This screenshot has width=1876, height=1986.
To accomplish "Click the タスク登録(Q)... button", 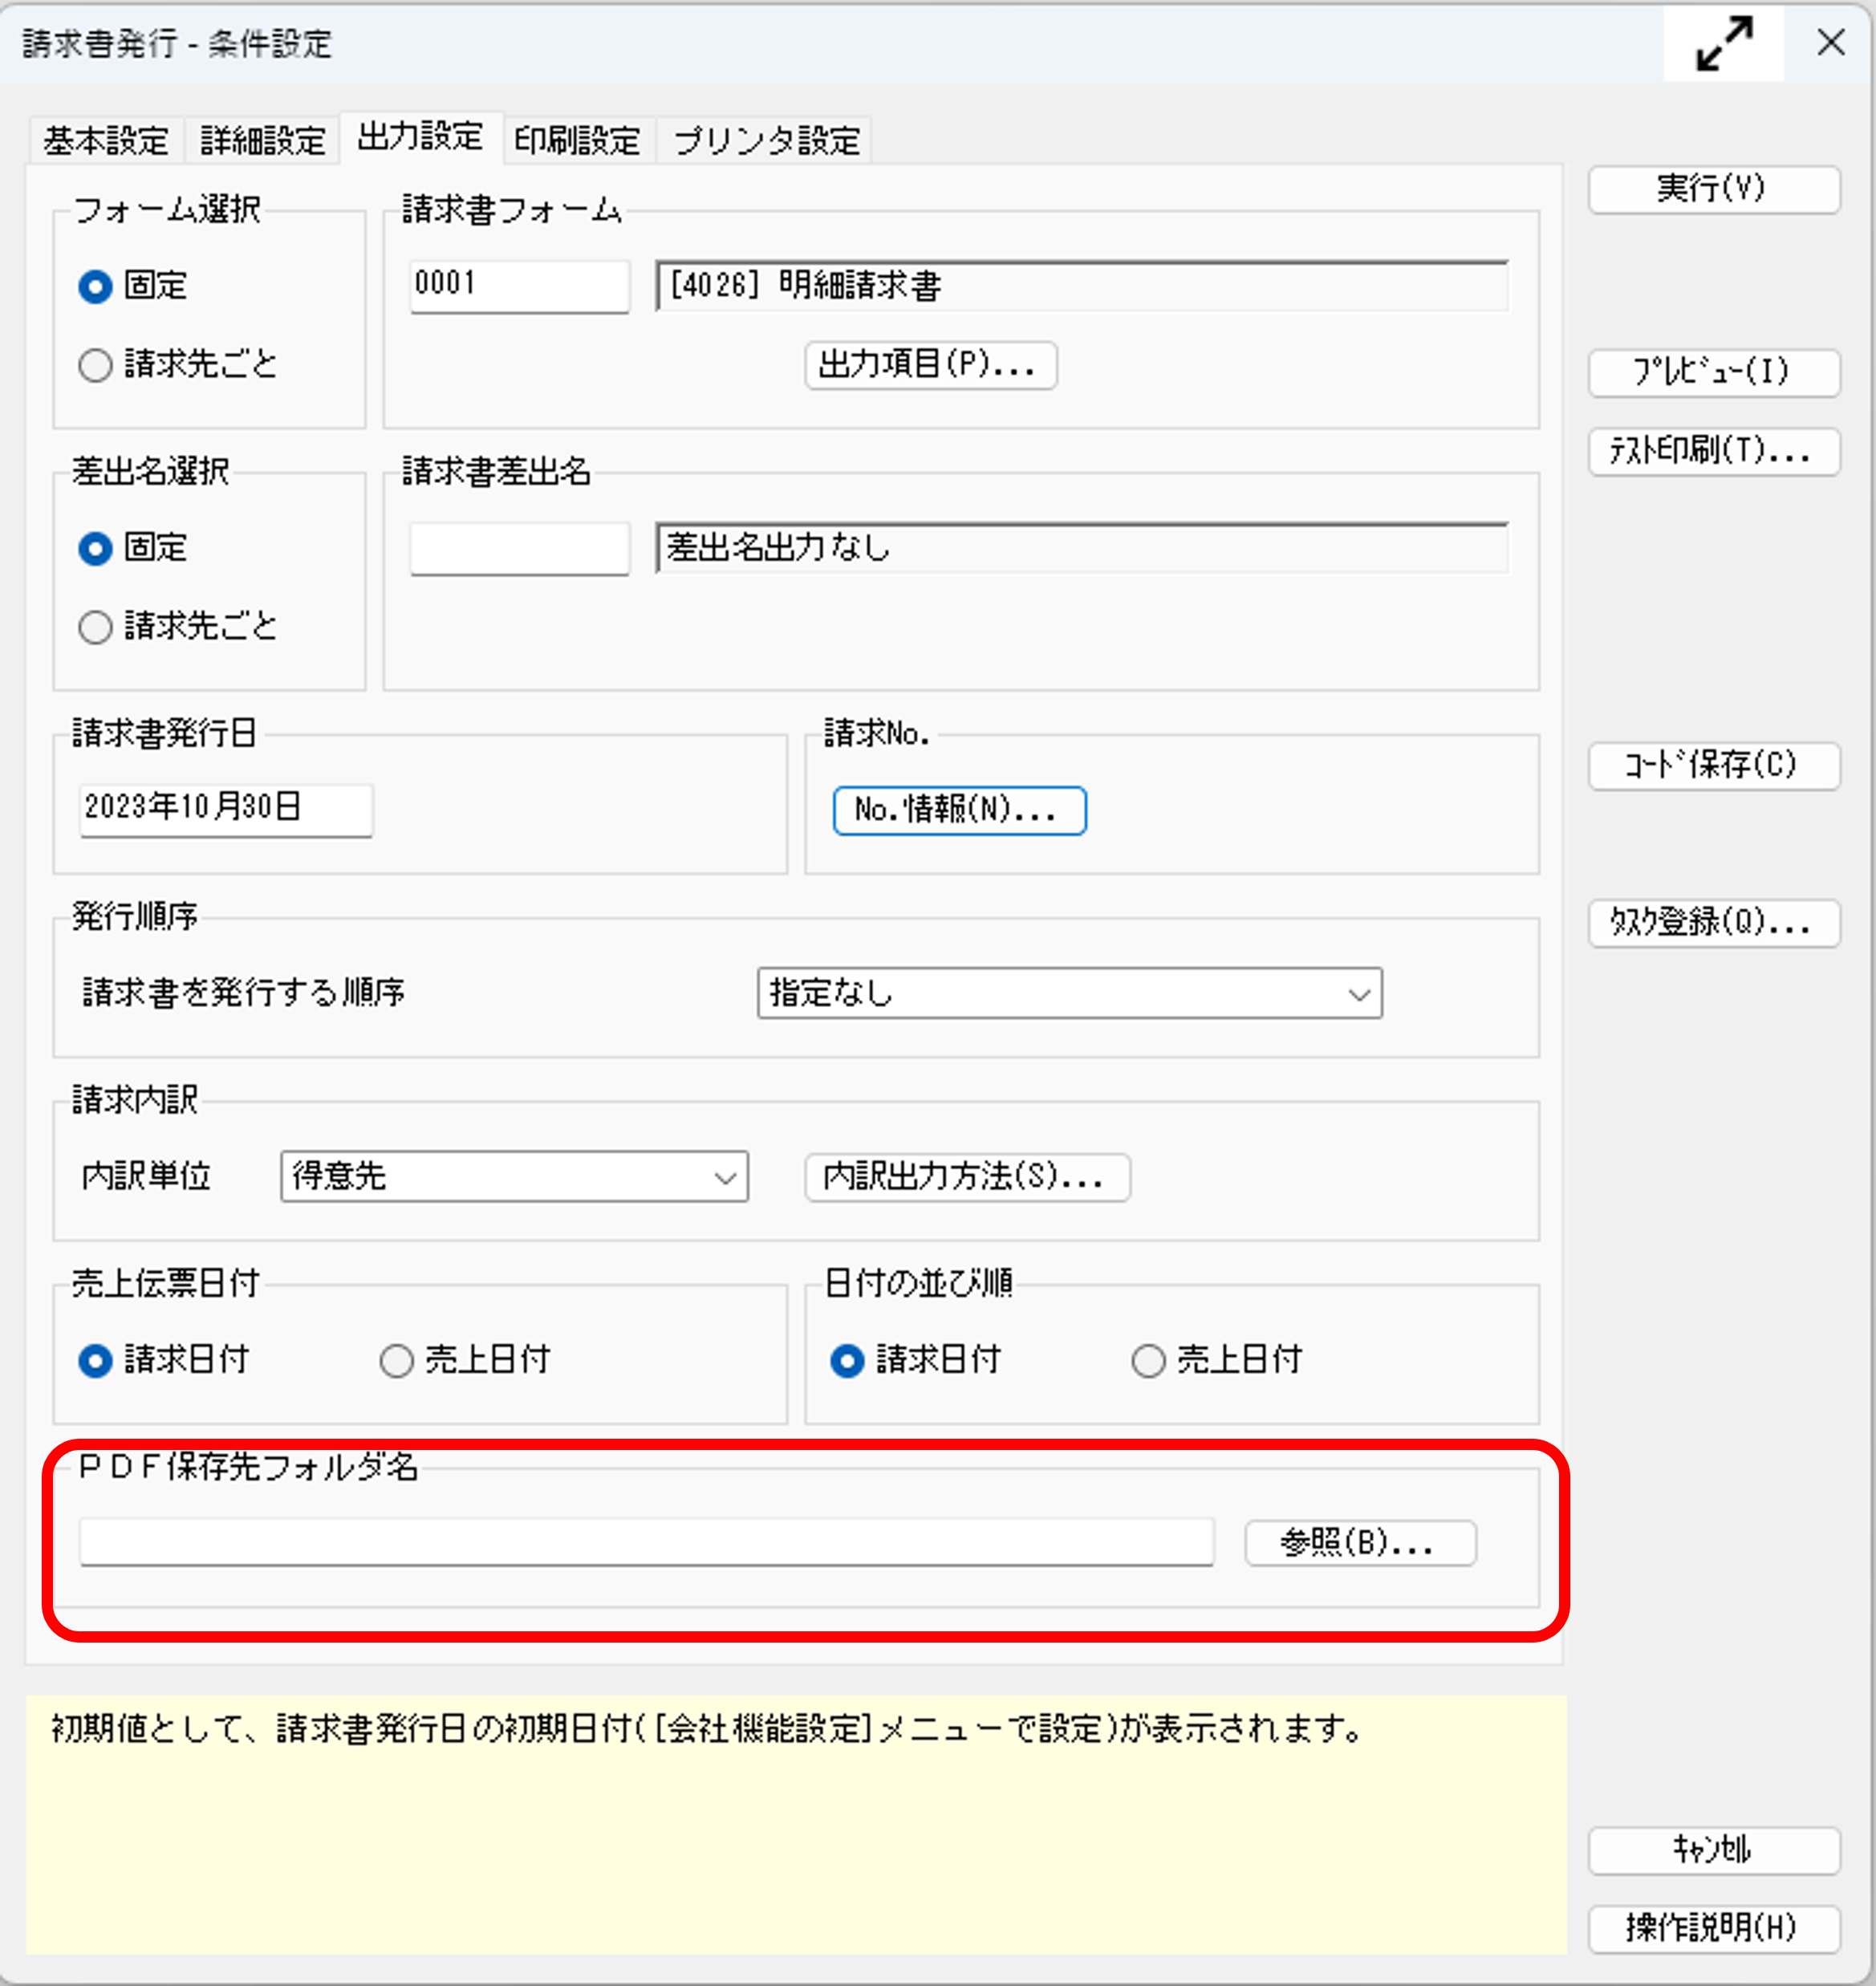I will pyautogui.click(x=1714, y=922).
